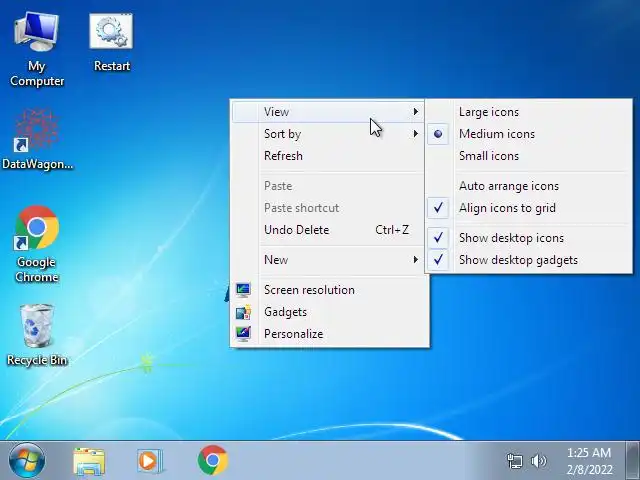The image size is (640, 480).
Task: Launch Chrome from the taskbar
Action: tap(213, 460)
